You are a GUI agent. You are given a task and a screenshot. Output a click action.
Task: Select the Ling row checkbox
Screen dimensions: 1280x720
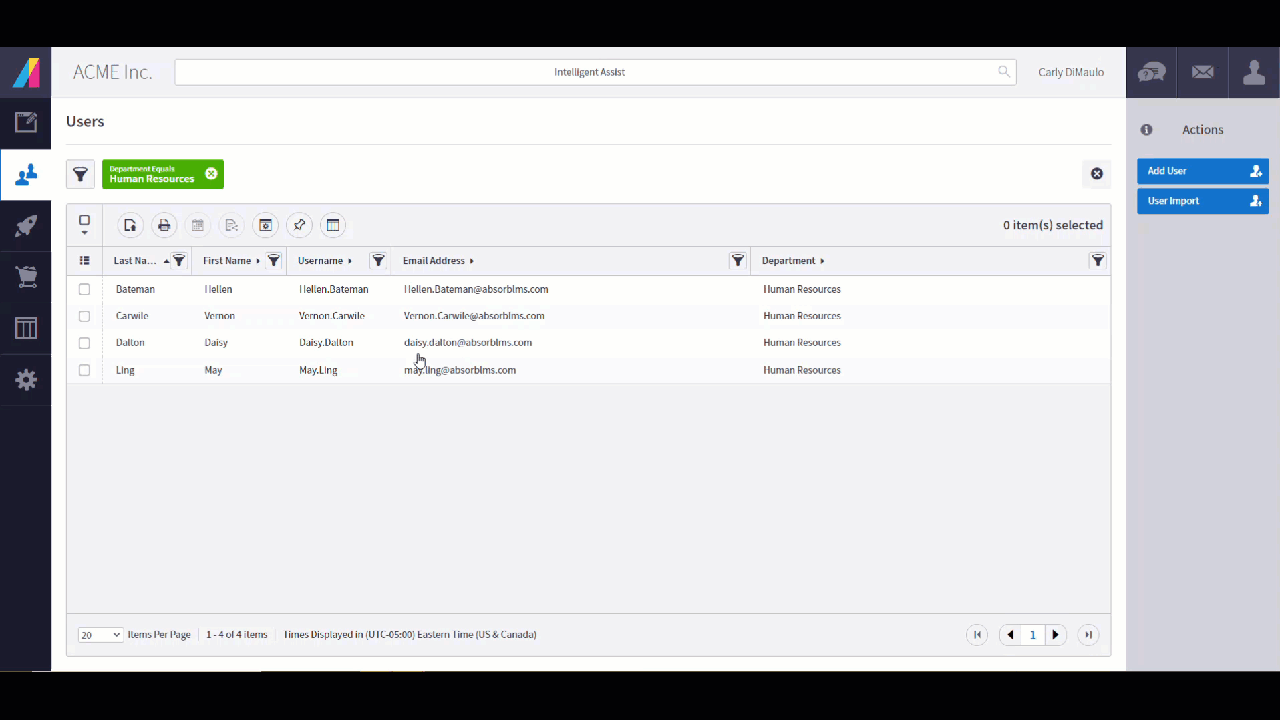click(84, 370)
